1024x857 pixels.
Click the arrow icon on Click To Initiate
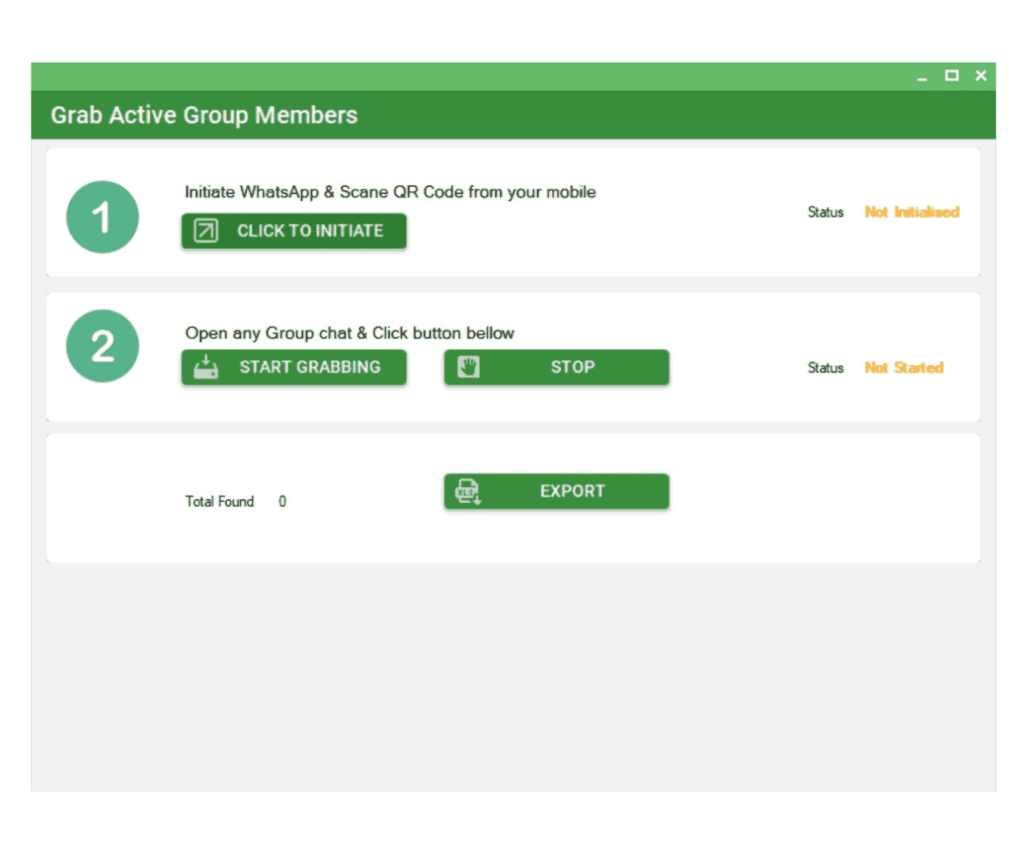pos(205,231)
